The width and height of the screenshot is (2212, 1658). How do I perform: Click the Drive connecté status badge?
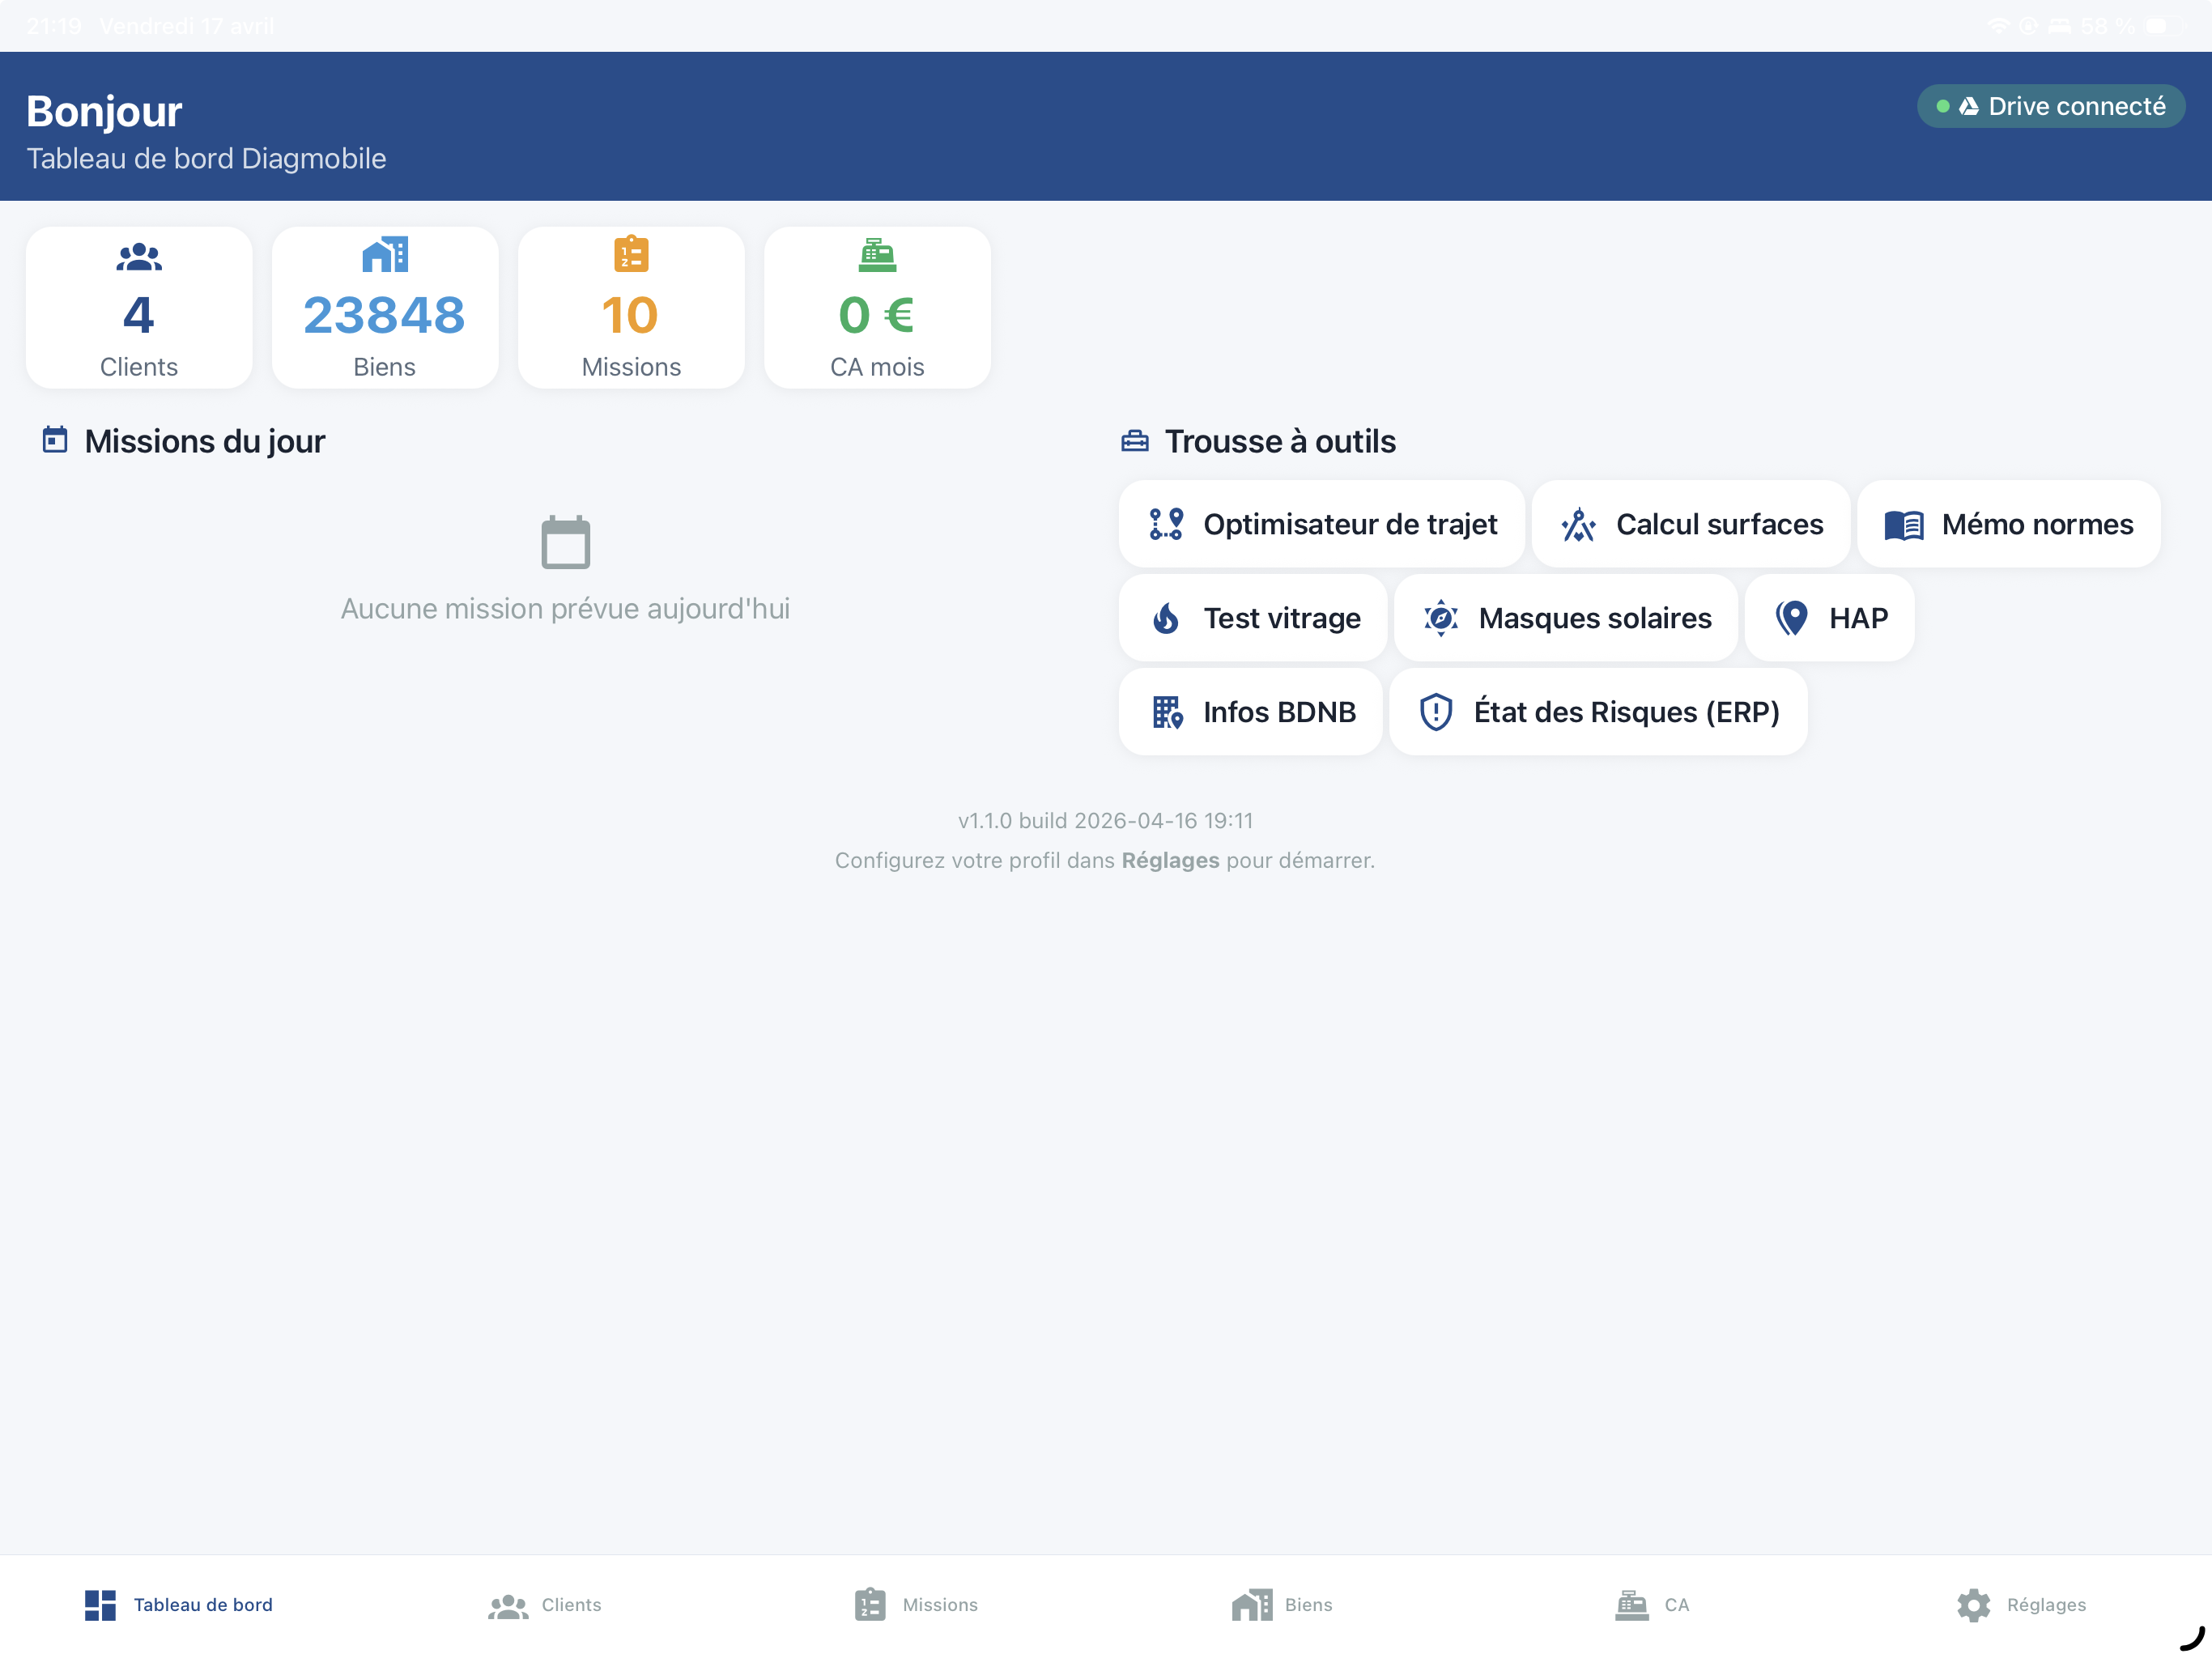pyautogui.click(x=2051, y=106)
